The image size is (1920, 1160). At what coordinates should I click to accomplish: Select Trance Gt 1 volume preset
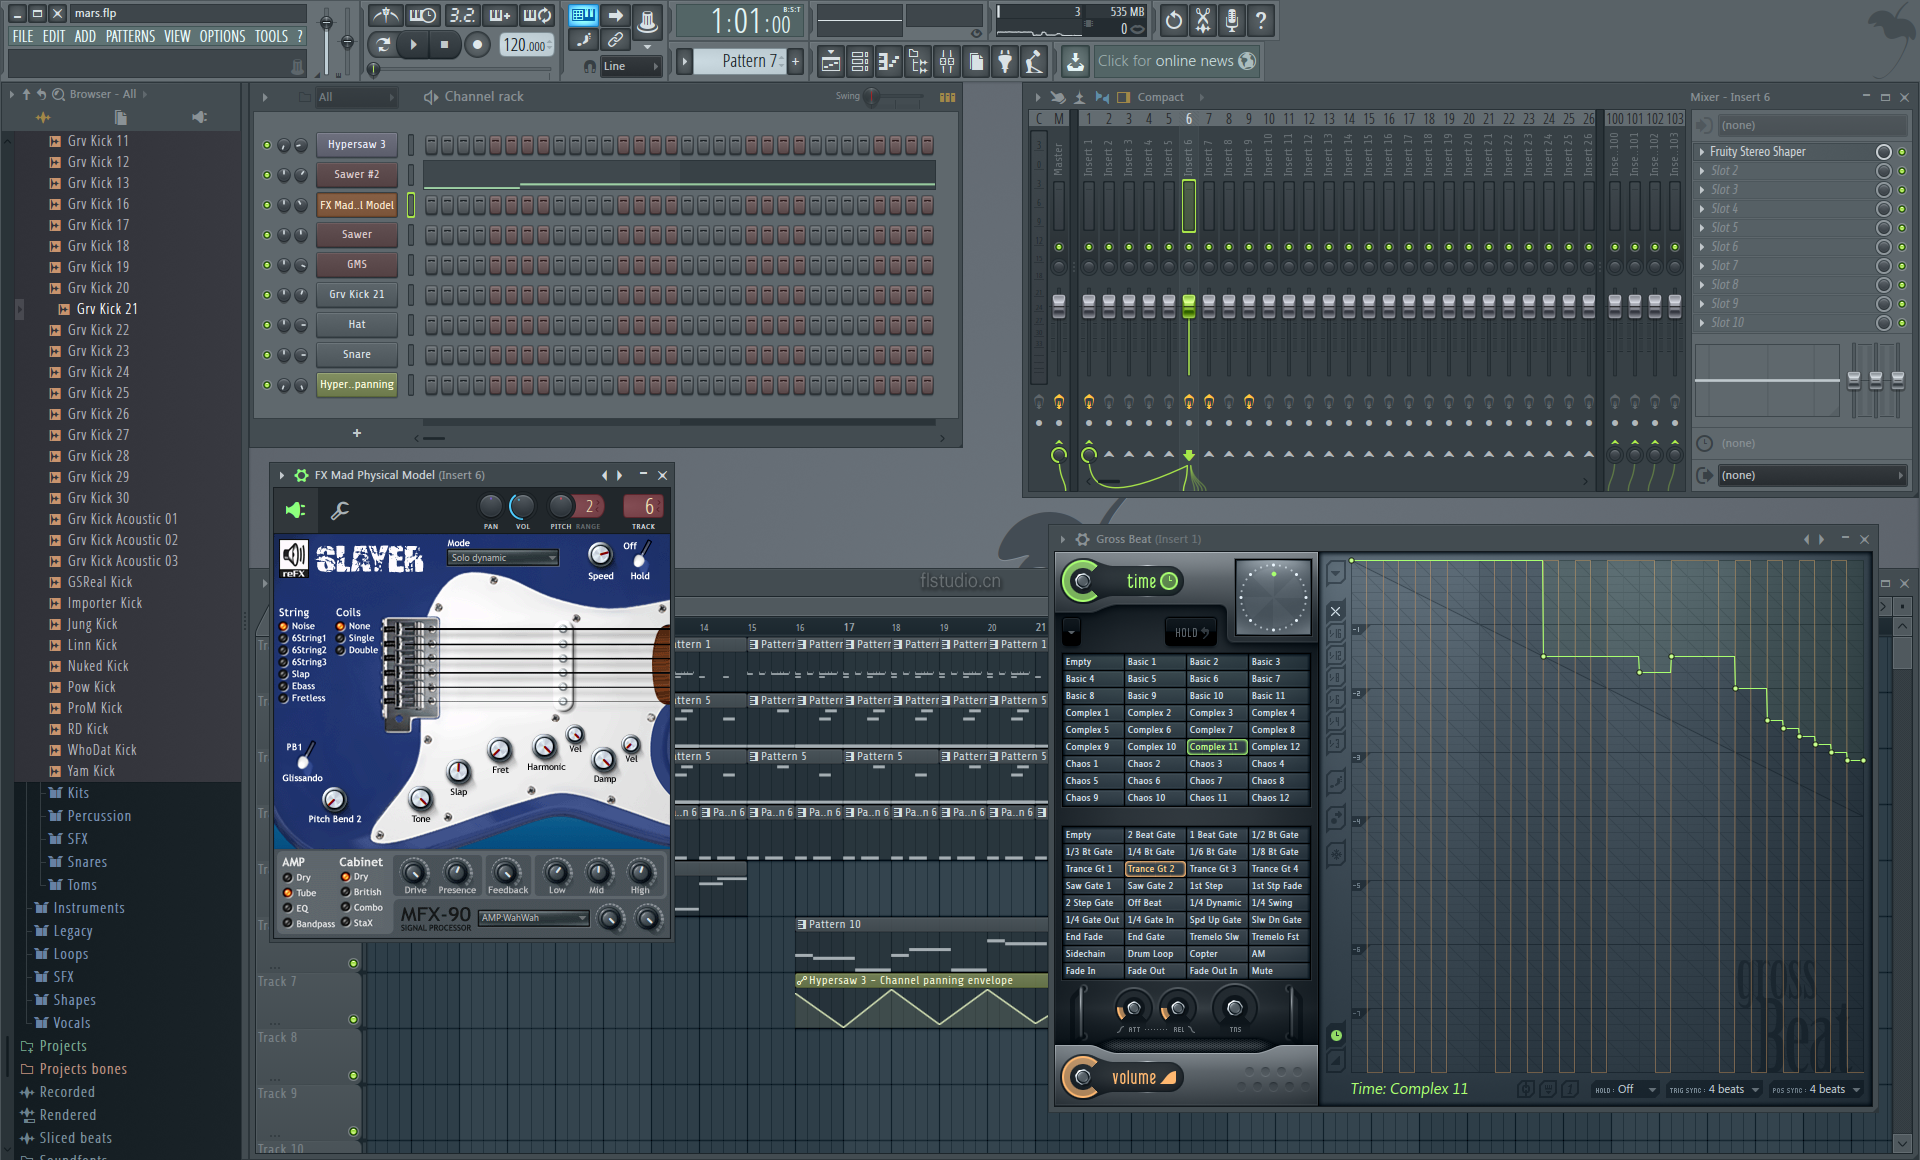(x=1092, y=869)
